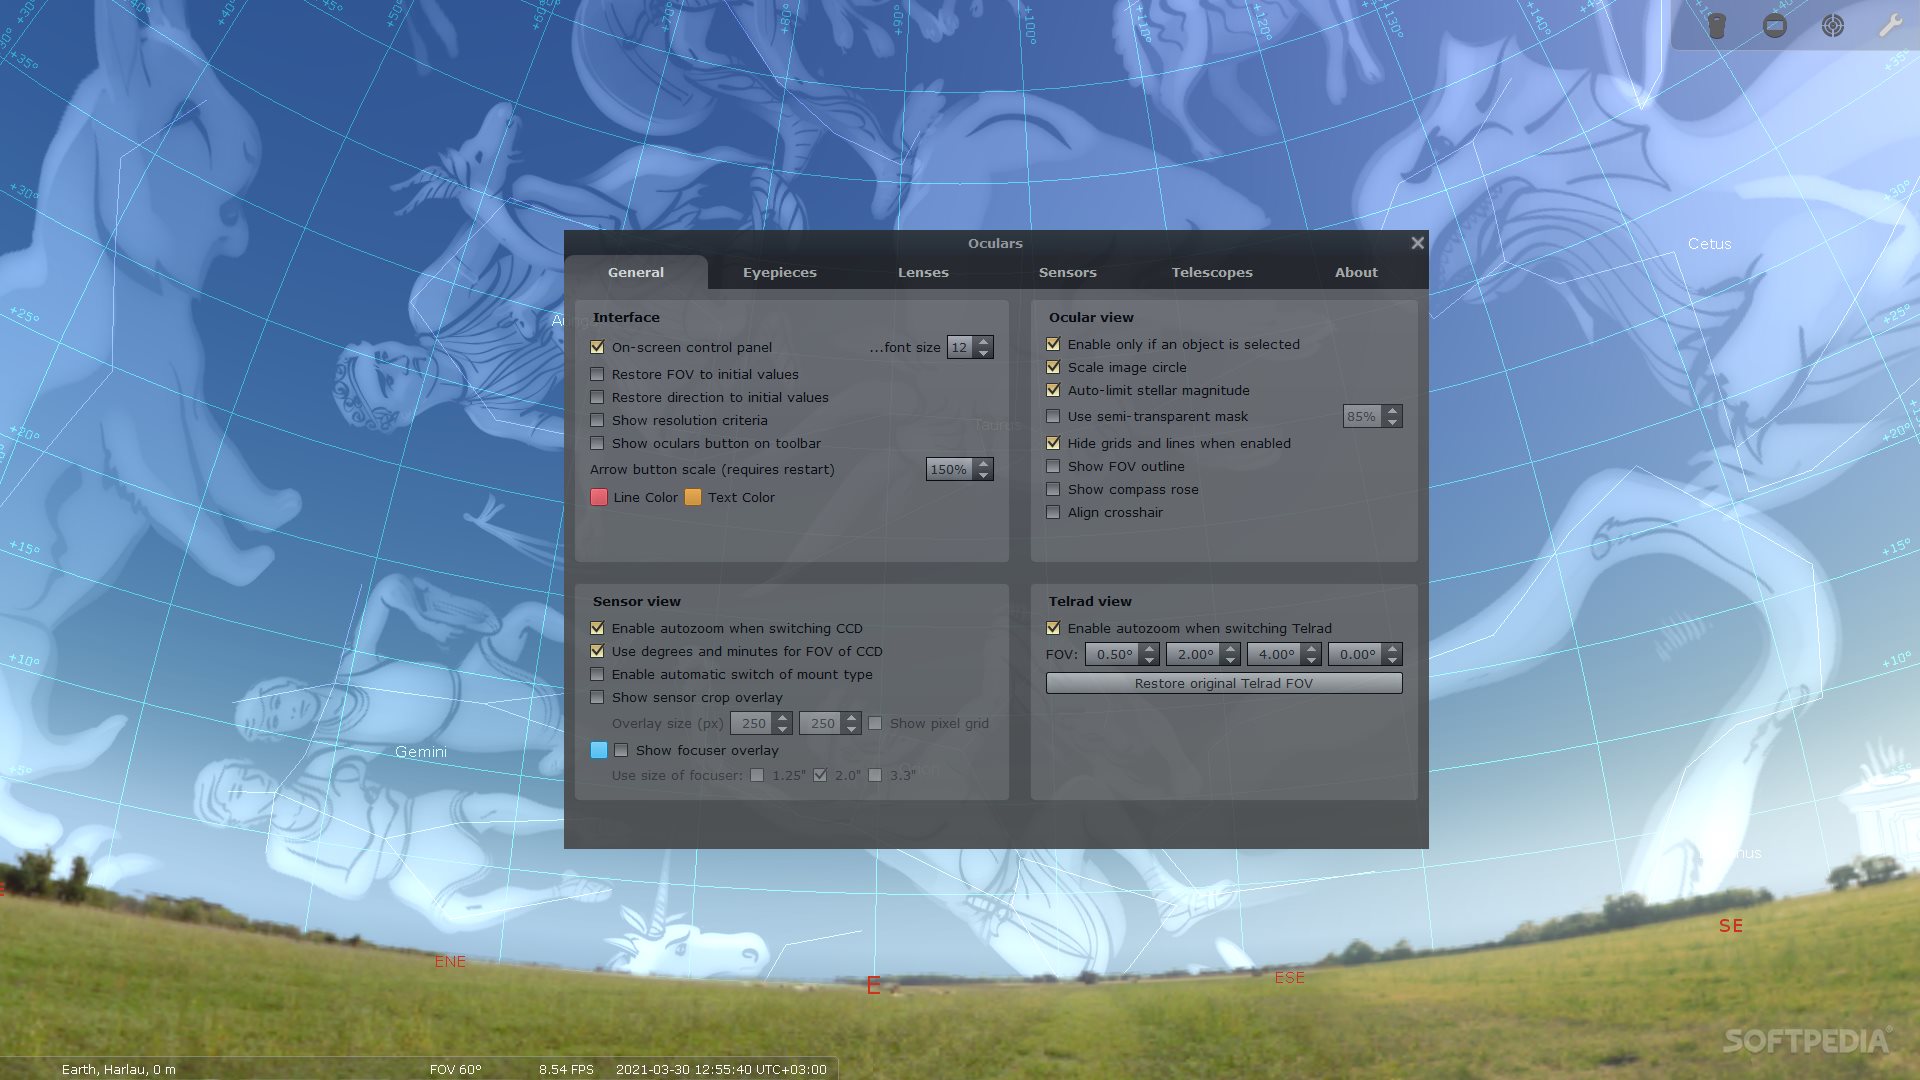Screen dimensions: 1920x1080
Task: Close the Oculars dialog
Action: (x=1417, y=243)
